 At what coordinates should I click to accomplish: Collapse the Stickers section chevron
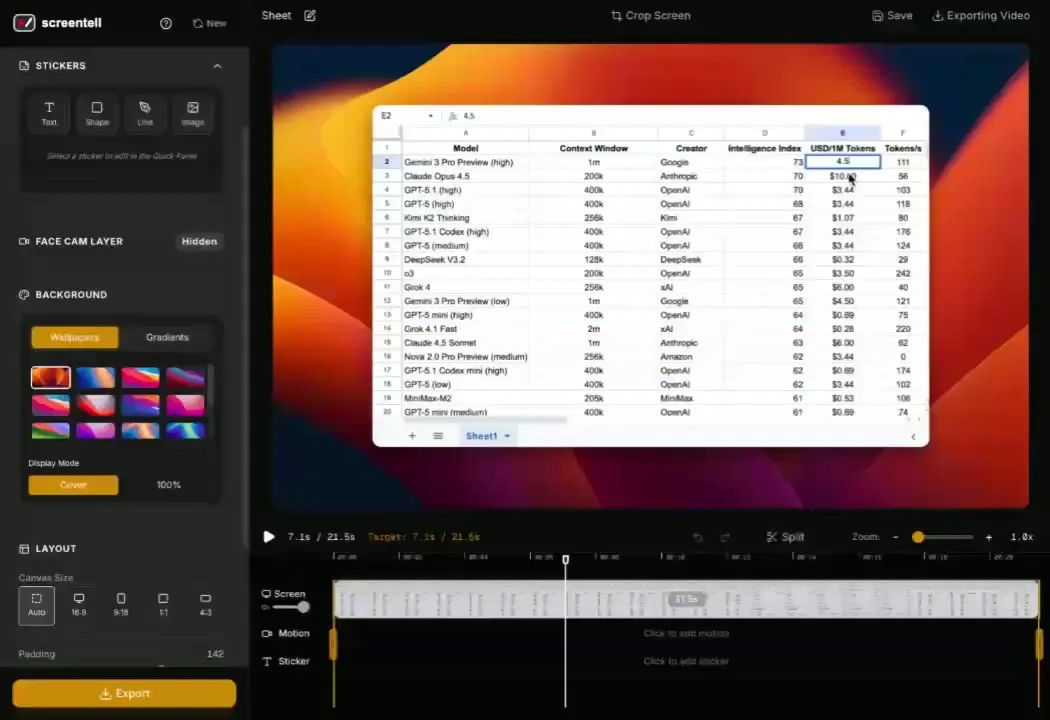[x=217, y=66]
